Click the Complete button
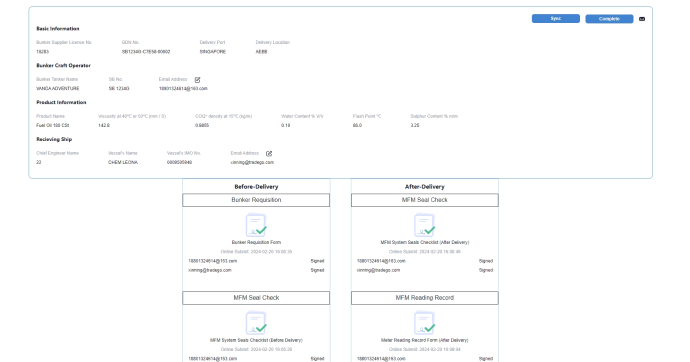690x362 pixels. point(609,19)
